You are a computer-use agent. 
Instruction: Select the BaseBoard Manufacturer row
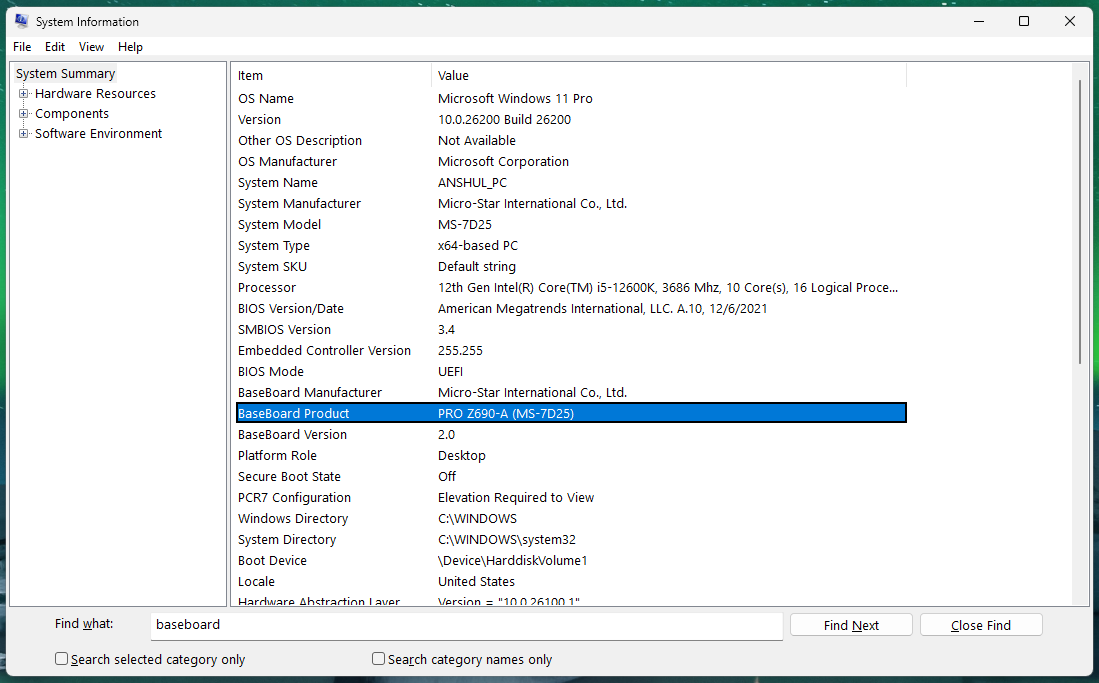571,393
